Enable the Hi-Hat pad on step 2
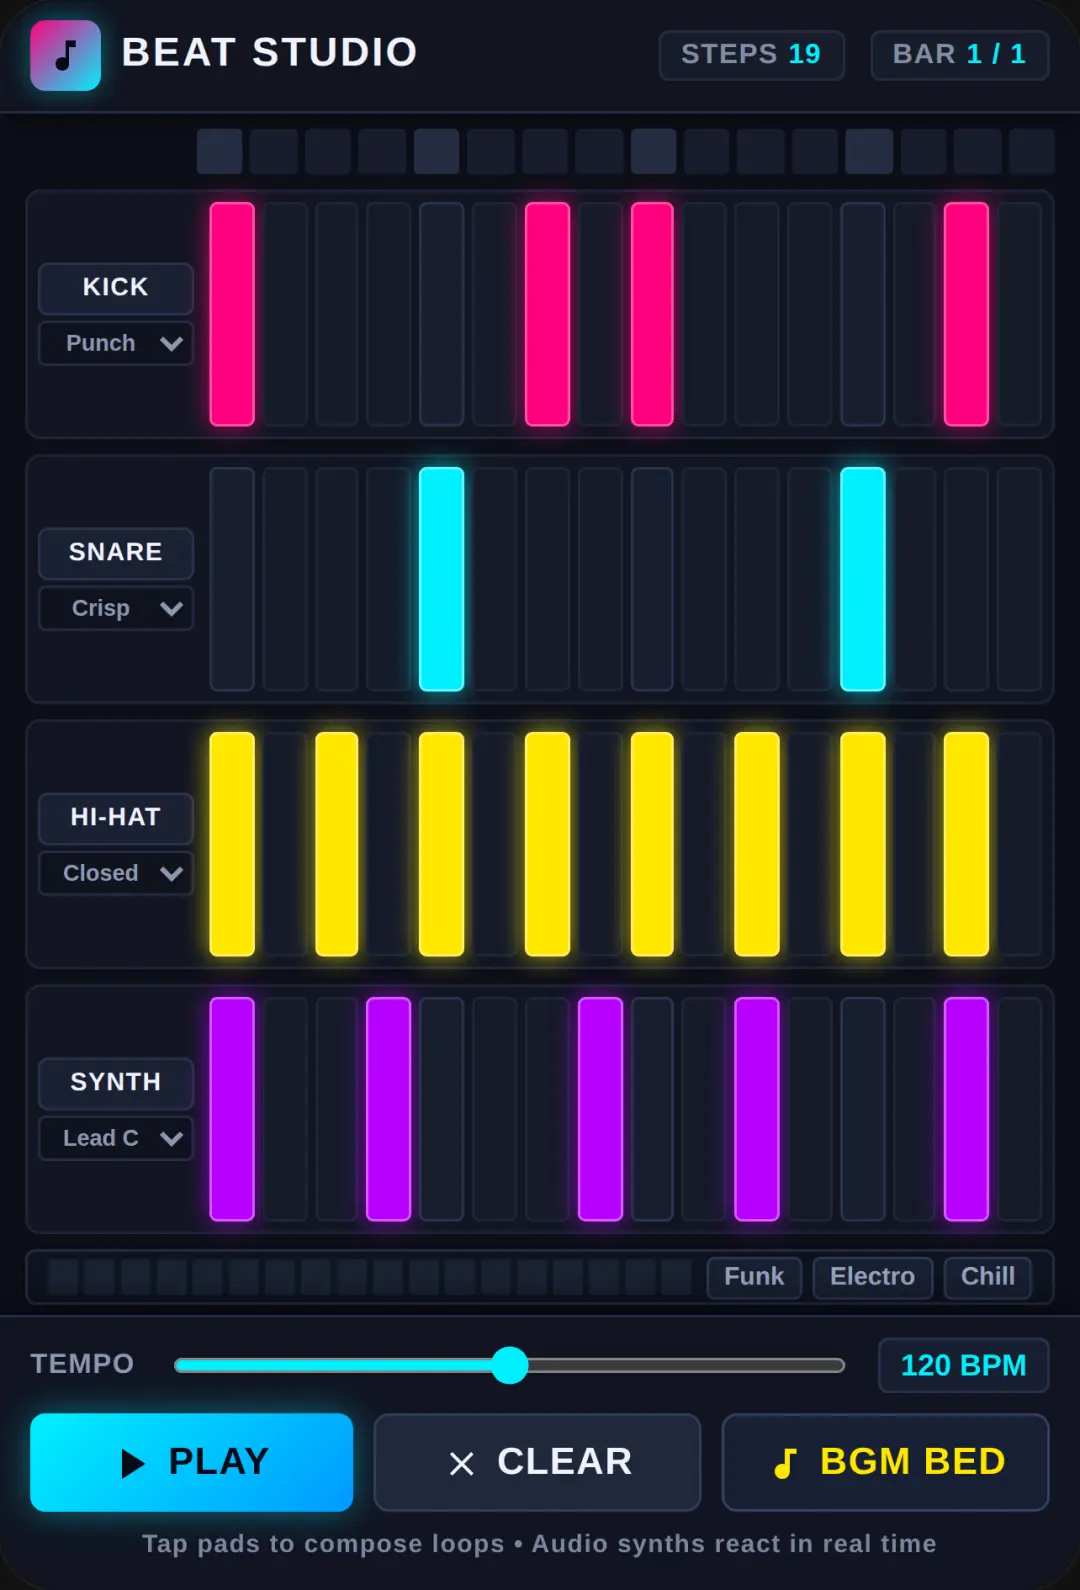1080x1590 pixels. (285, 844)
